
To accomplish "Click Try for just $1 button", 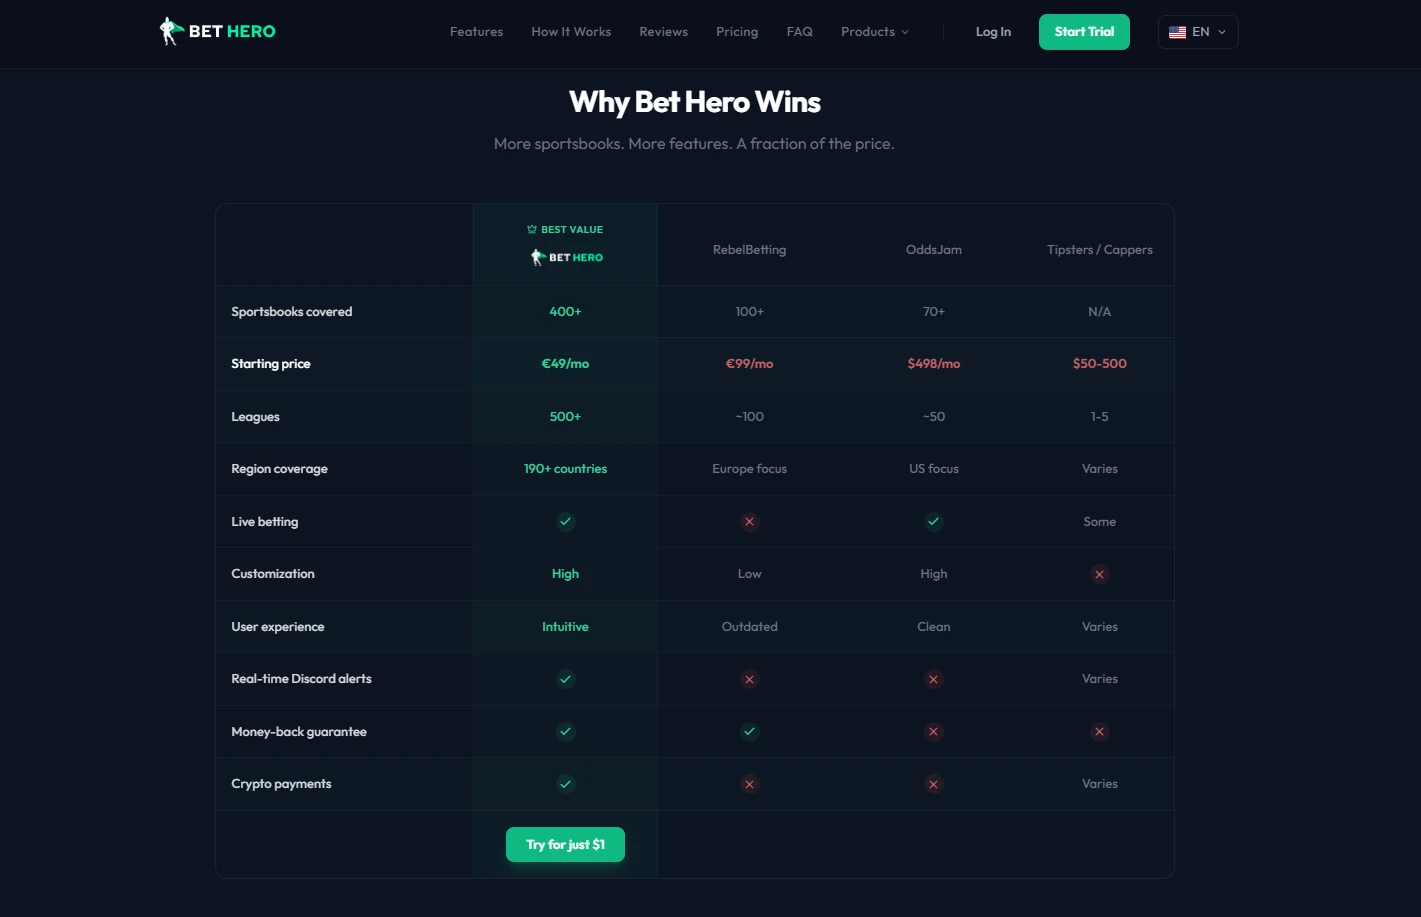I will (x=565, y=844).
